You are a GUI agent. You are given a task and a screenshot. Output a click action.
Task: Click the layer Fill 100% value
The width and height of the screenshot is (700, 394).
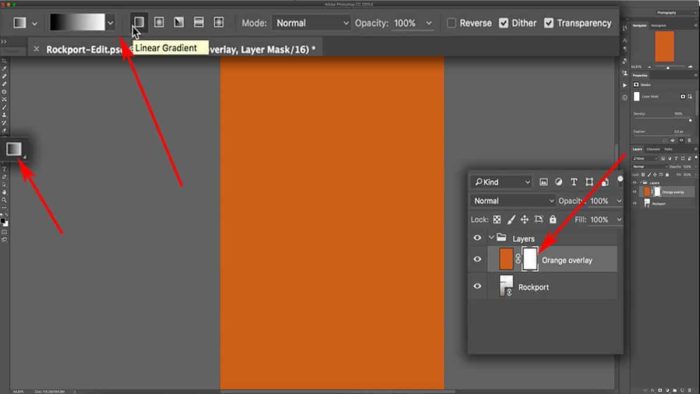coord(599,220)
